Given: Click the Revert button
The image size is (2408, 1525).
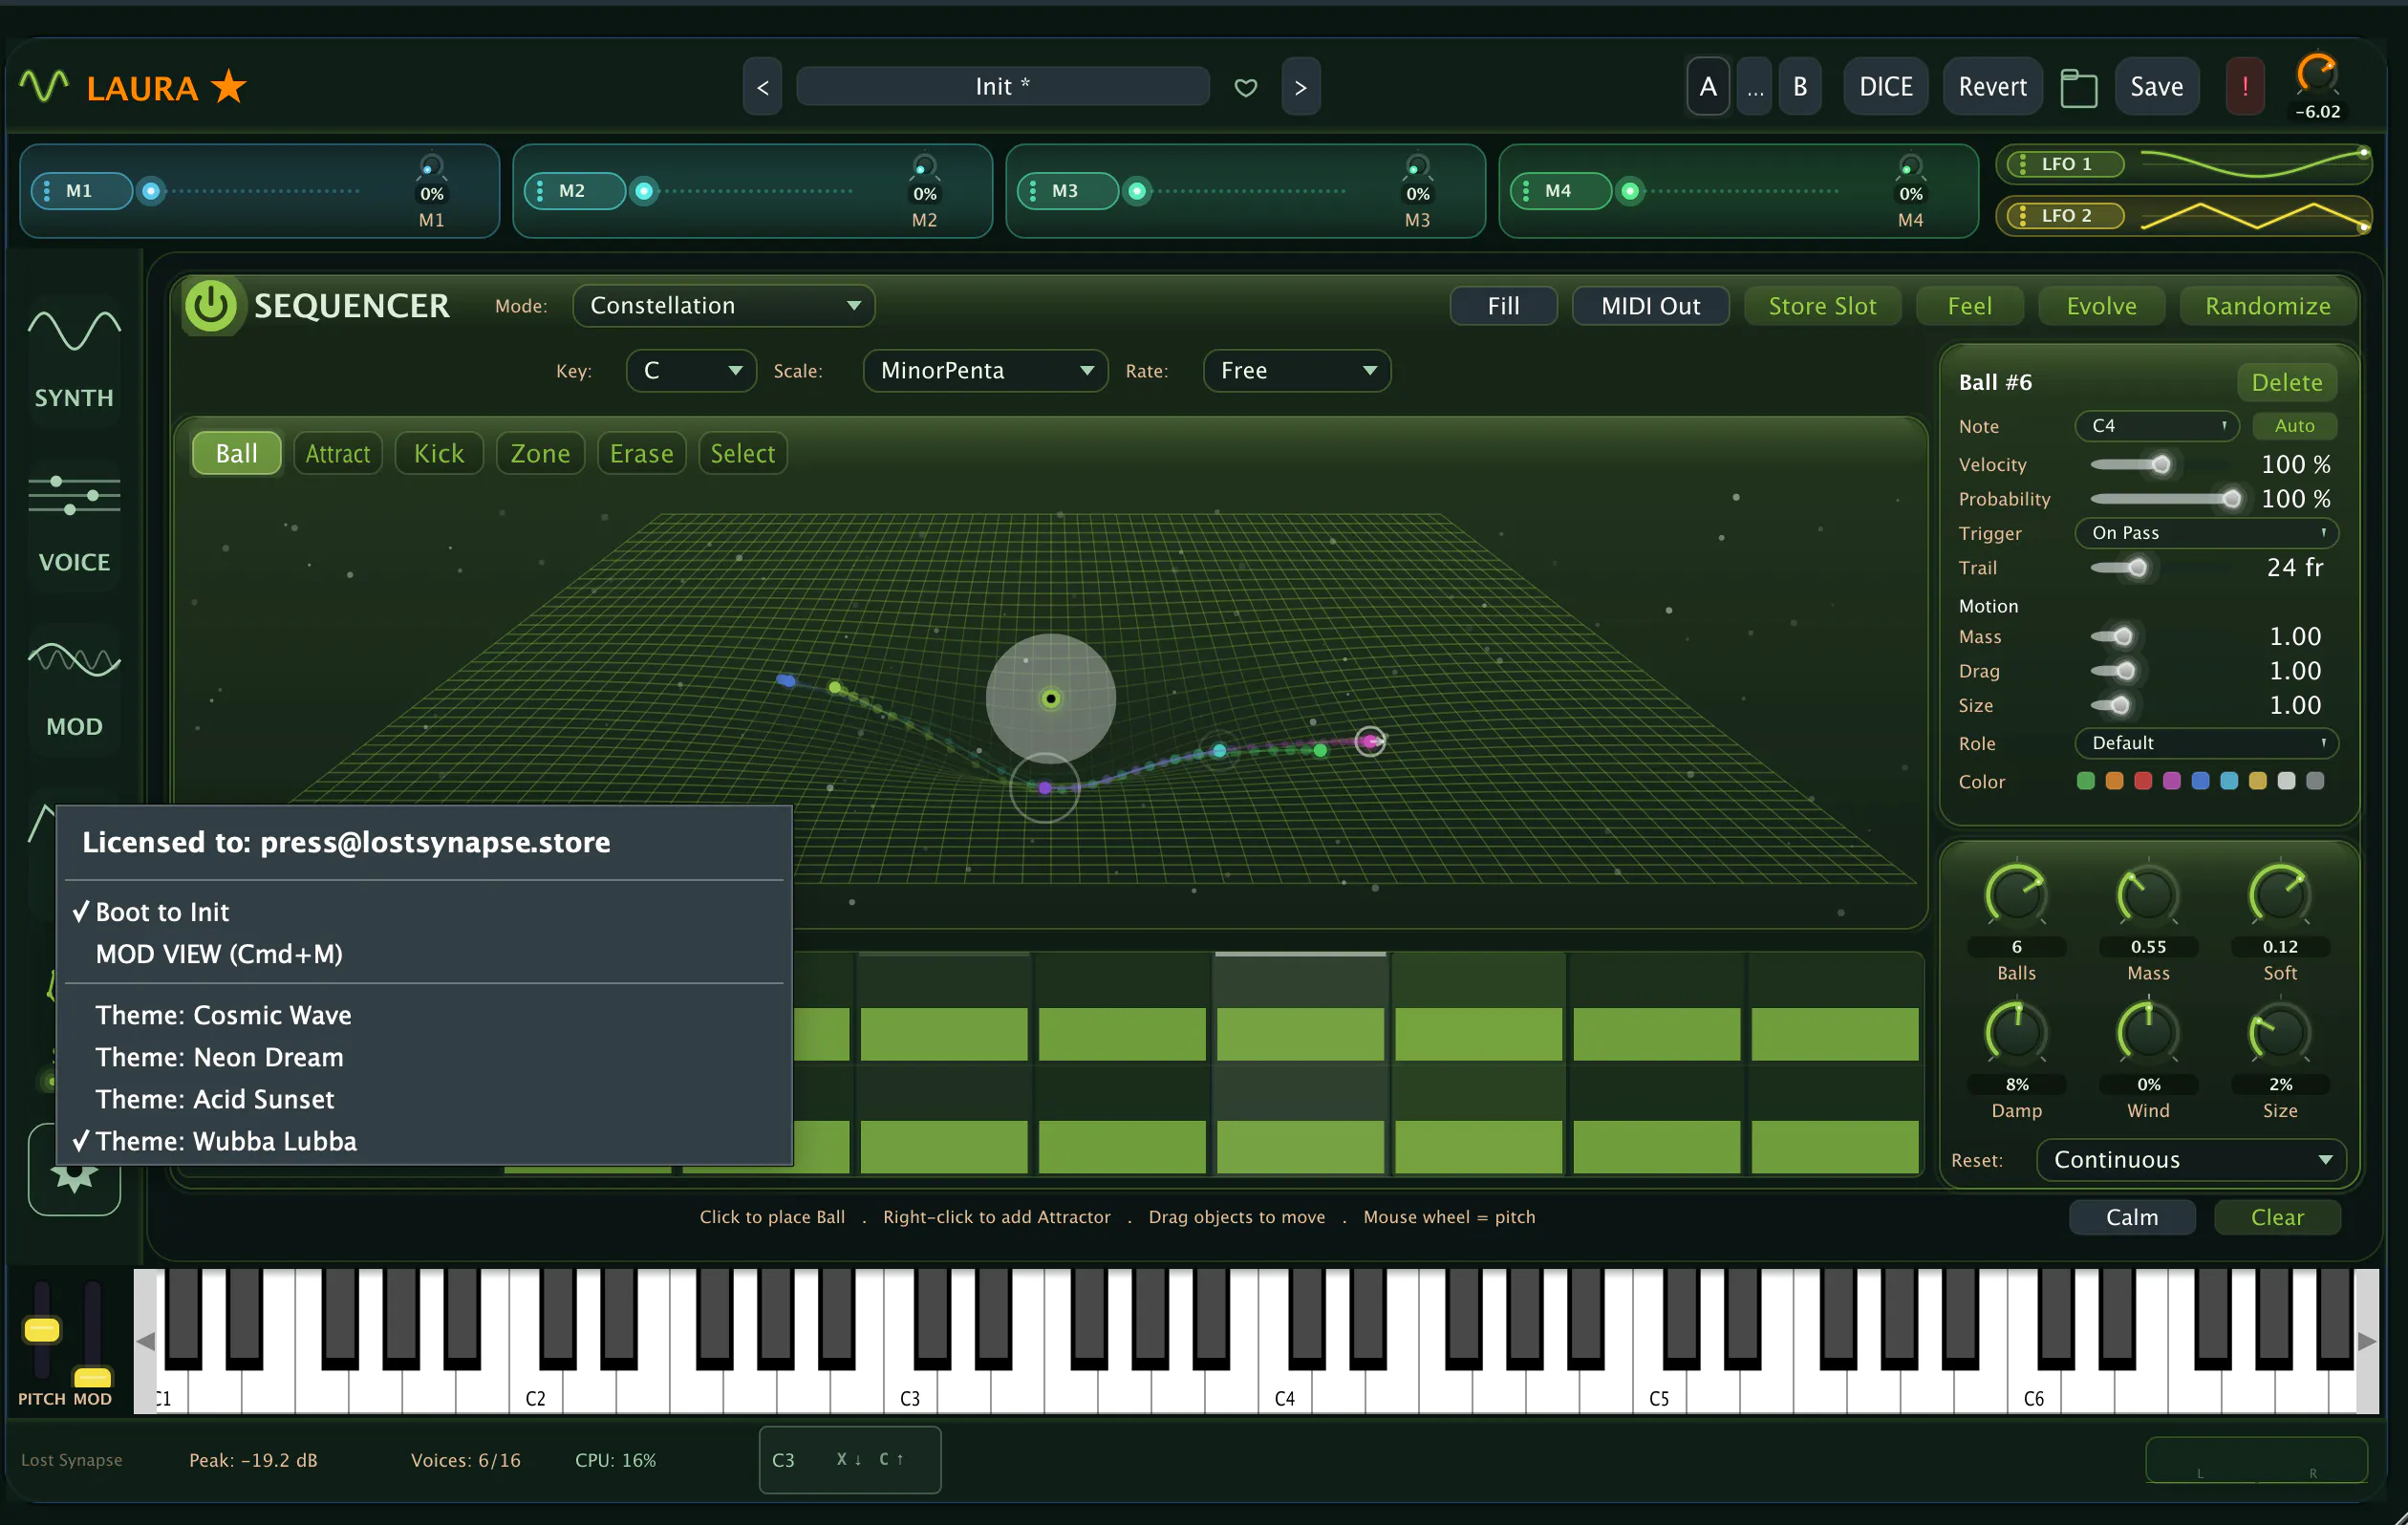Looking at the screenshot, I should tap(1992, 87).
